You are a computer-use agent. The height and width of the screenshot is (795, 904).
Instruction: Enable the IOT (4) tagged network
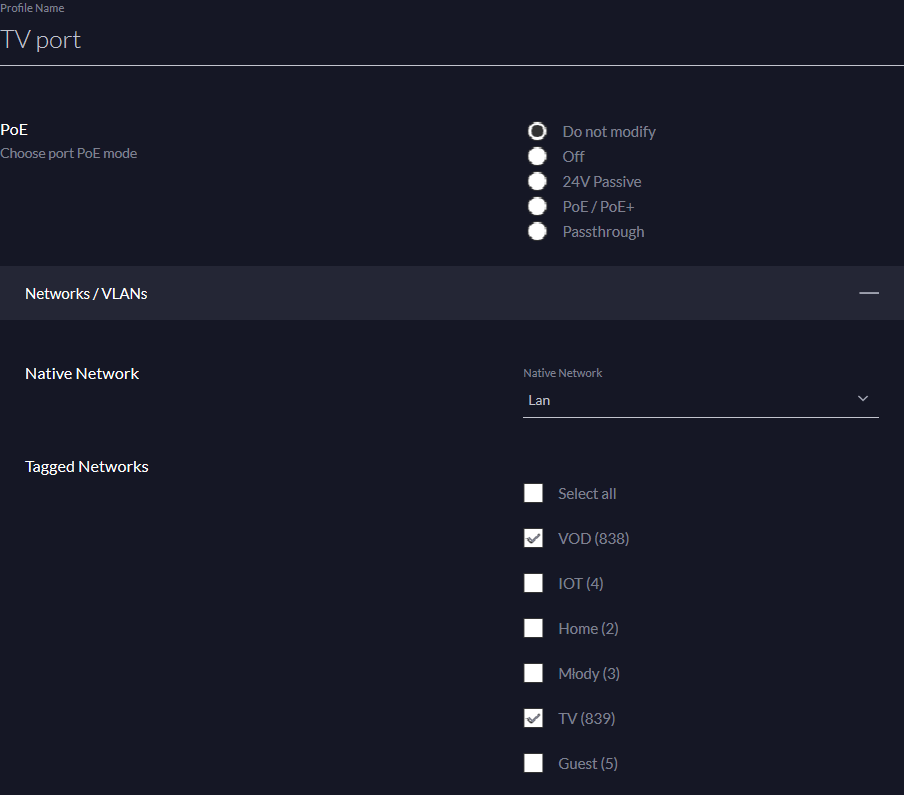point(533,583)
